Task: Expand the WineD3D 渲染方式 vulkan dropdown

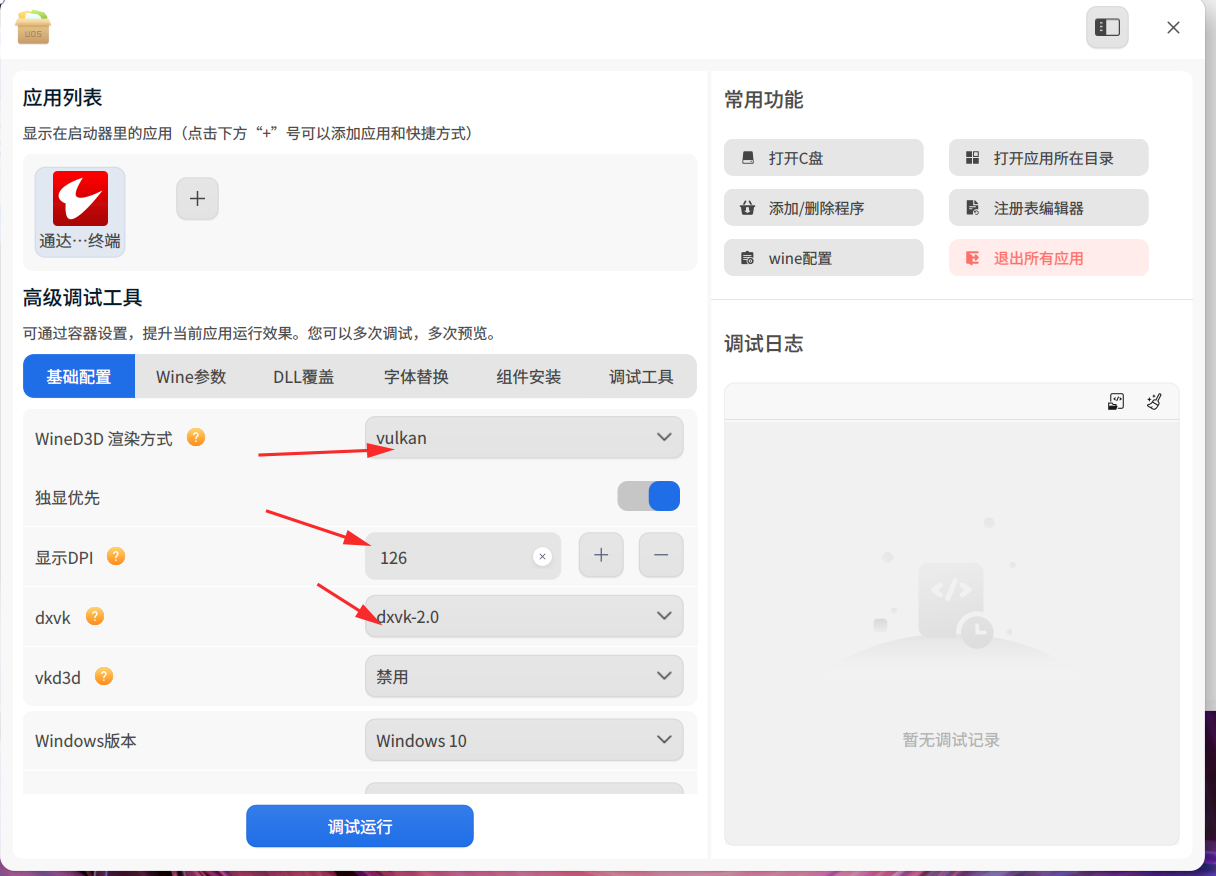Action: pyautogui.click(x=524, y=437)
